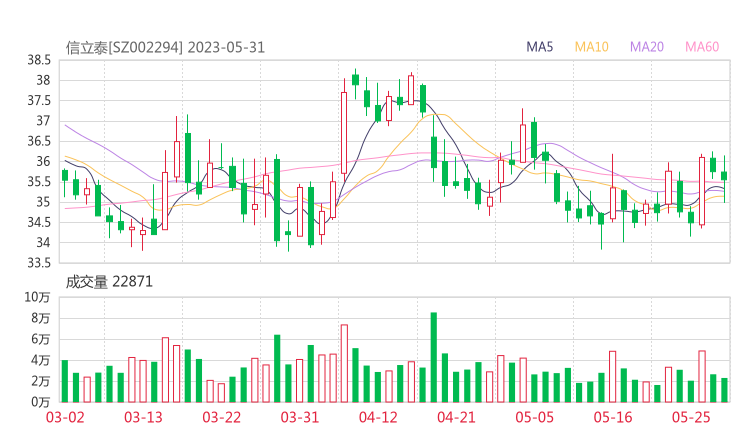
Task: Click the tallest red hollow volume bar
Action: click(x=344, y=364)
